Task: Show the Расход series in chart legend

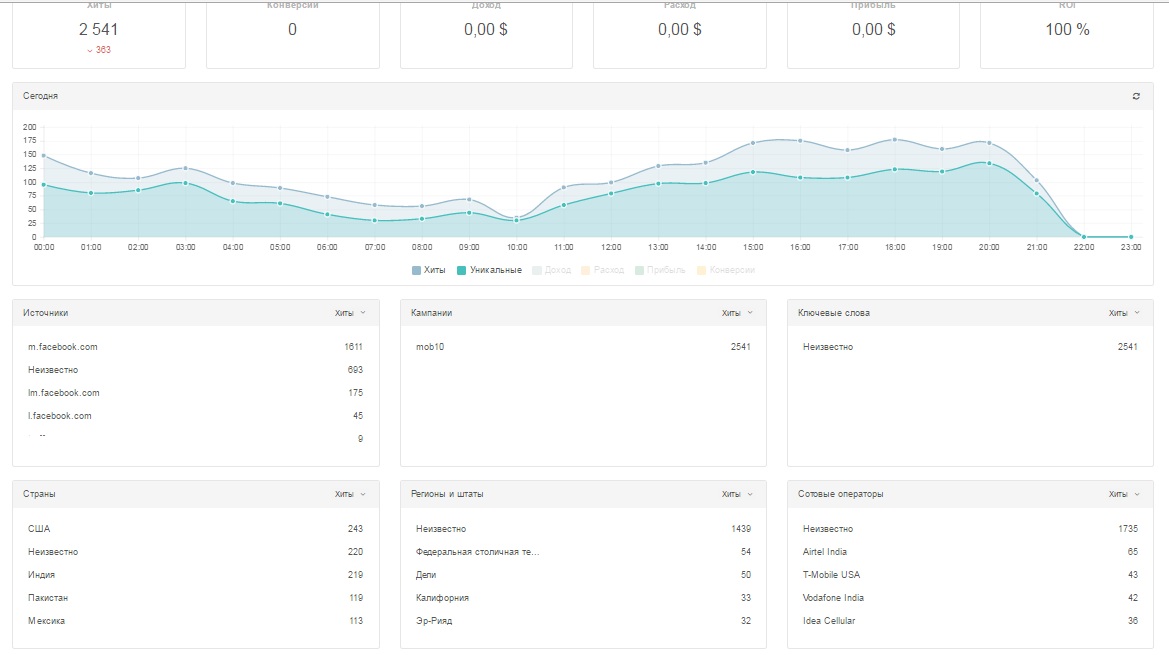Action: point(601,270)
